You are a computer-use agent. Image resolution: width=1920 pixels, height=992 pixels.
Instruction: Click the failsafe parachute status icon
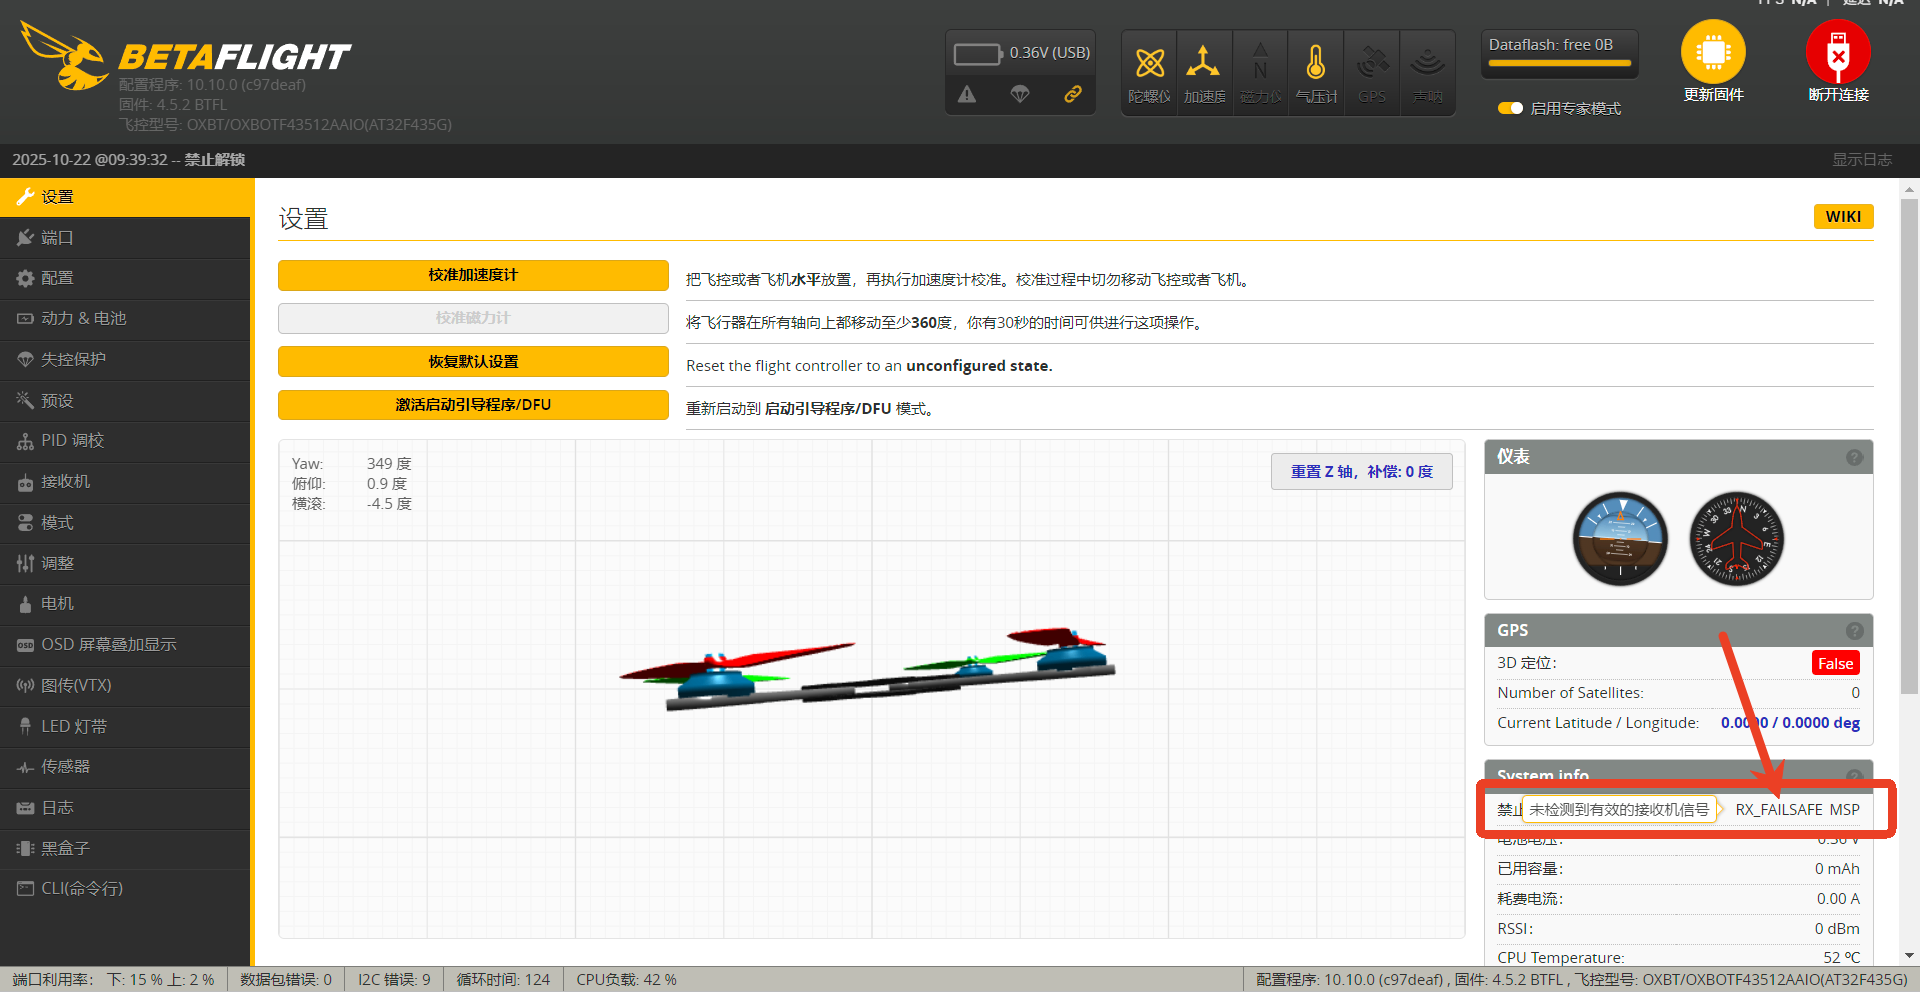click(1019, 95)
